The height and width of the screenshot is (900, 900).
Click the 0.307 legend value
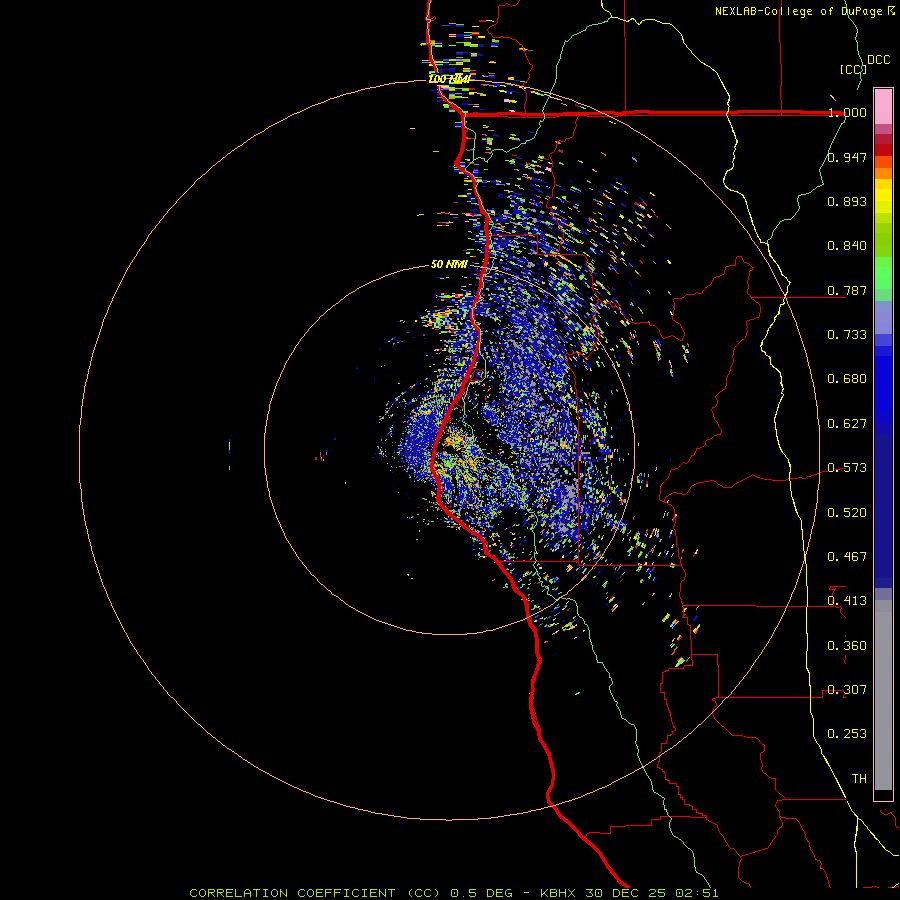tap(847, 690)
